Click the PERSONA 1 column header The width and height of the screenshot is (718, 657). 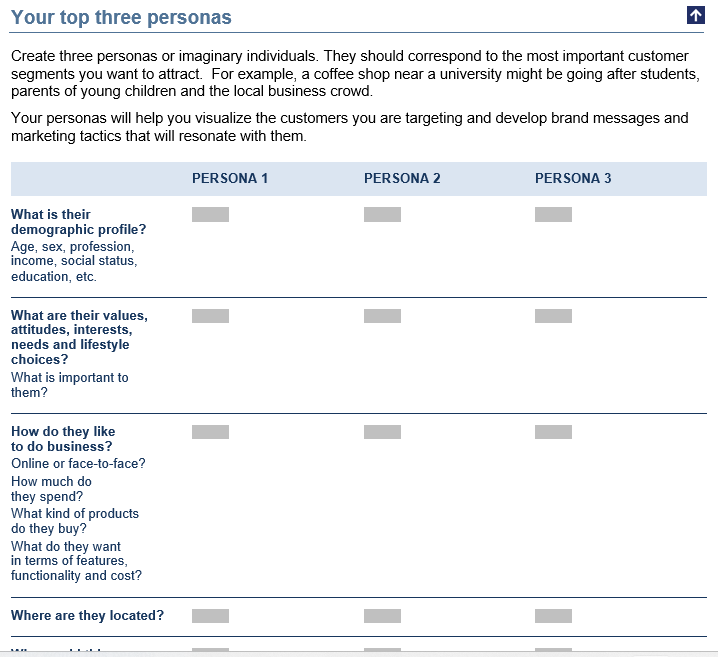coord(230,179)
